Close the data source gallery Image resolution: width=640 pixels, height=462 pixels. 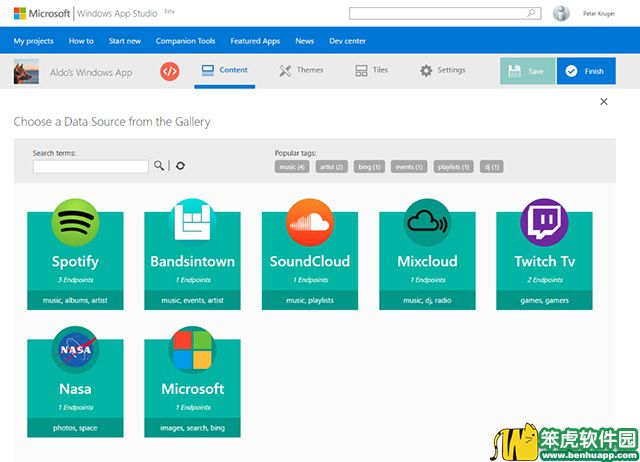coord(604,102)
